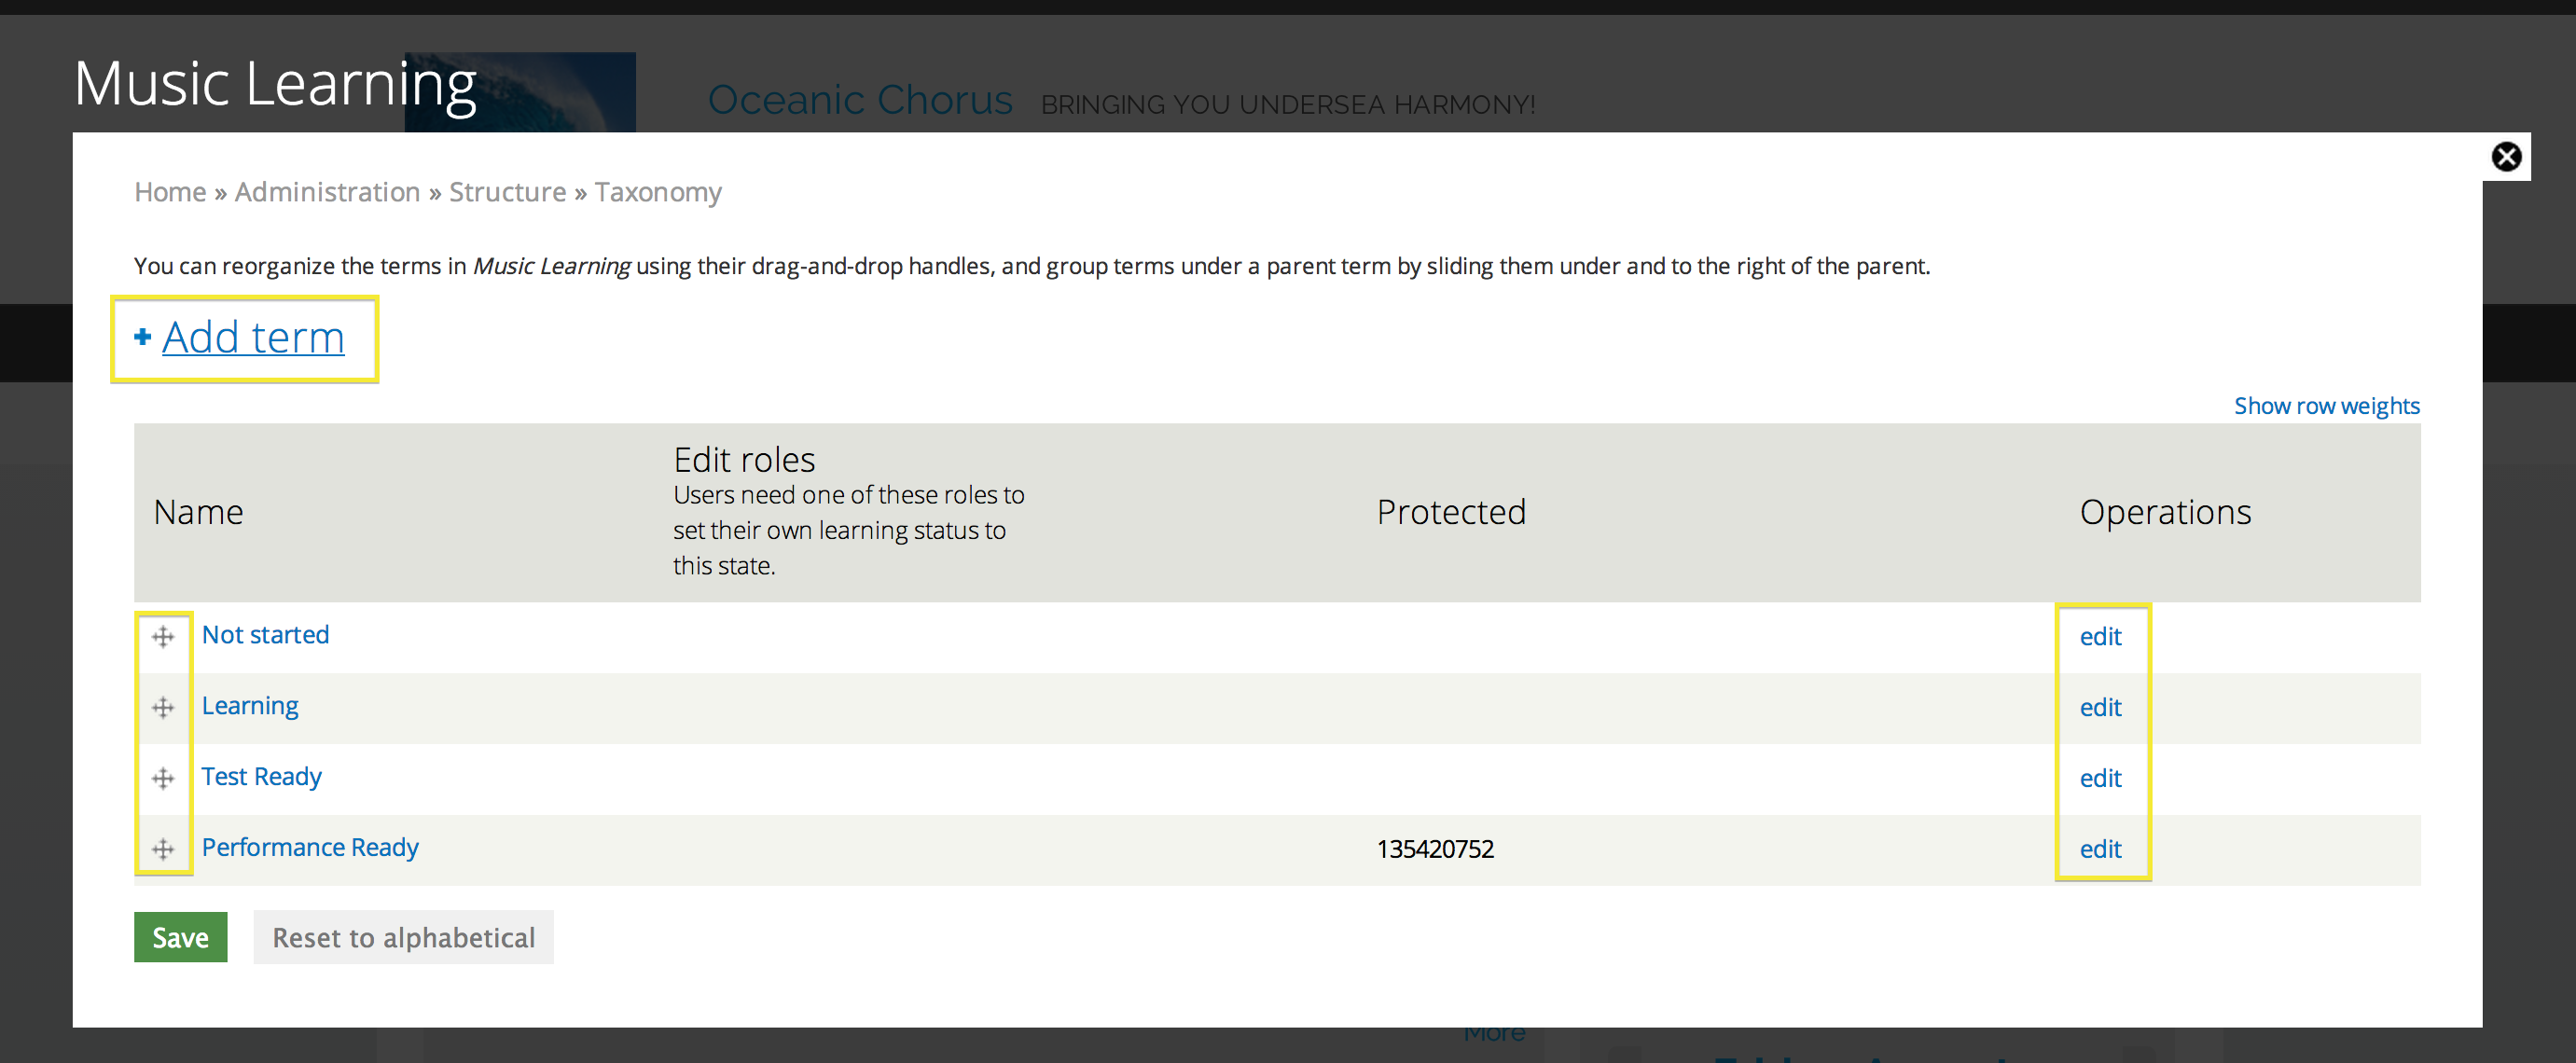Show row weights
2576x1063 pixels.
tap(2326, 406)
